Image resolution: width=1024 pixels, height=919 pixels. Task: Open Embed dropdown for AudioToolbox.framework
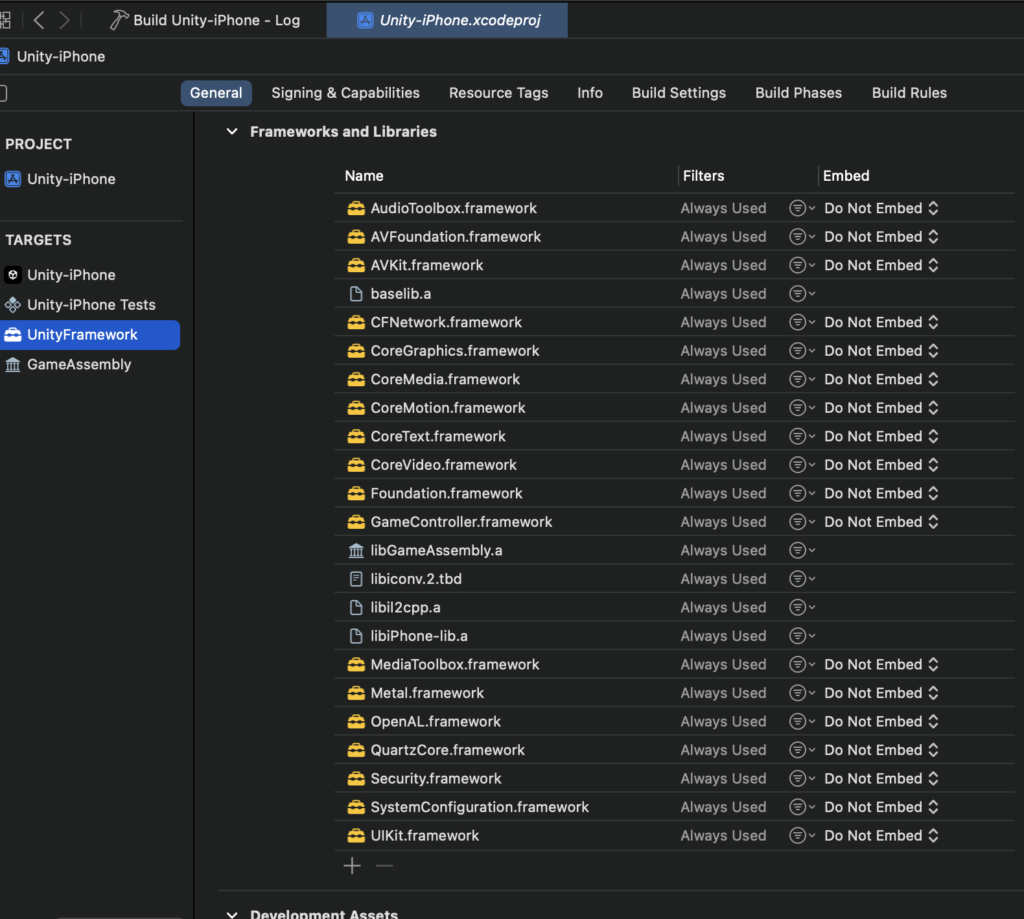(881, 208)
